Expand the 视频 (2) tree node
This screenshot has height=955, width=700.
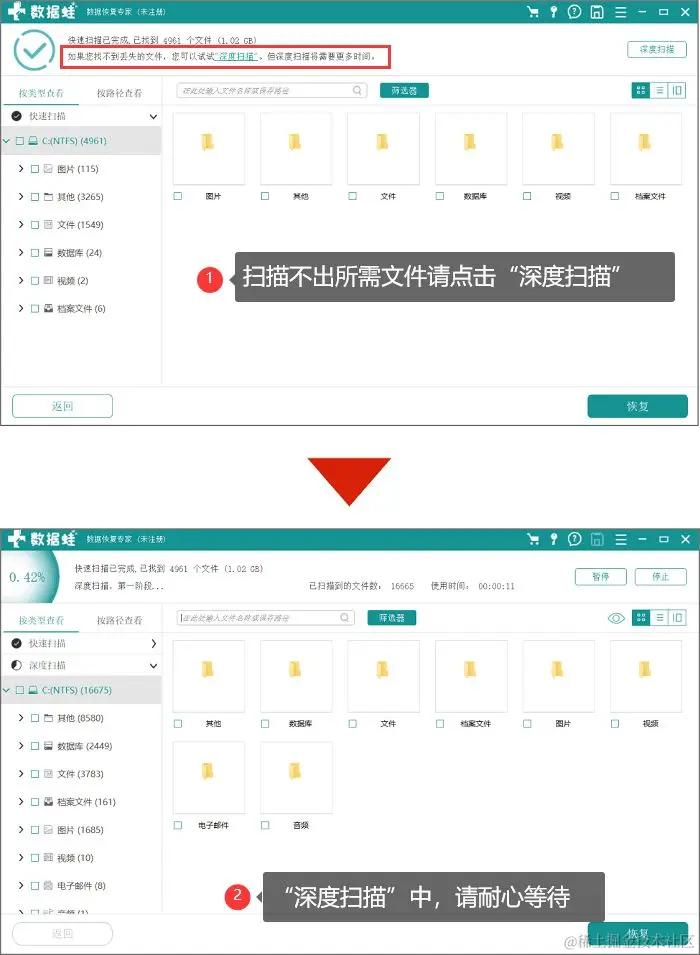(21, 280)
